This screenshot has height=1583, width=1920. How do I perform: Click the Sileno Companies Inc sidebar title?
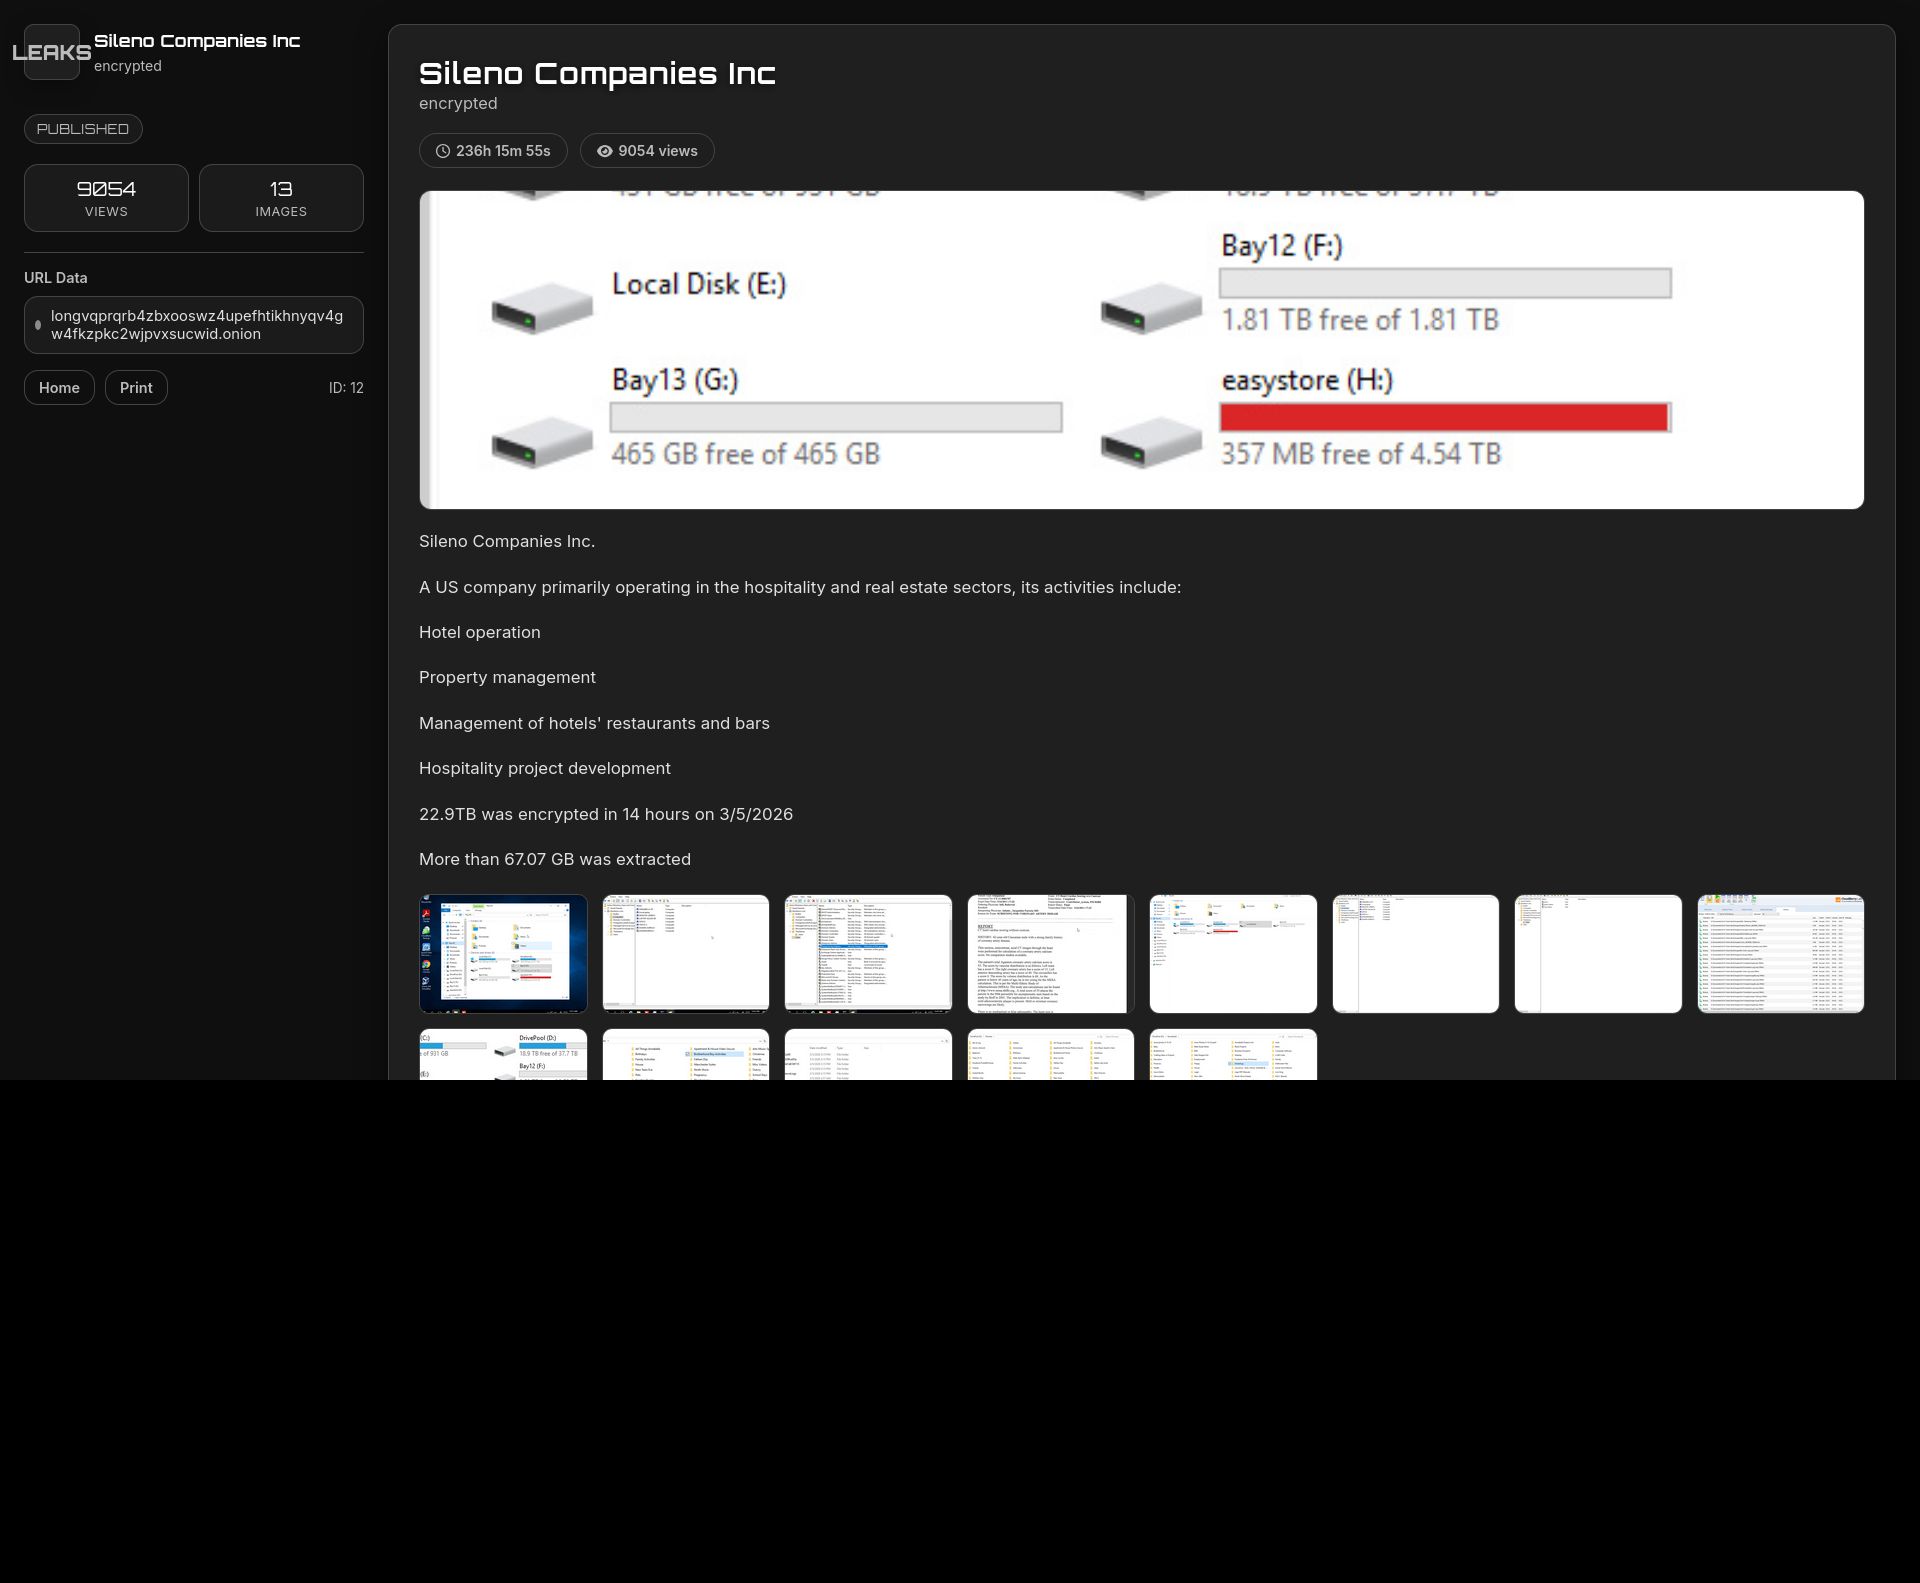(x=197, y=41)
